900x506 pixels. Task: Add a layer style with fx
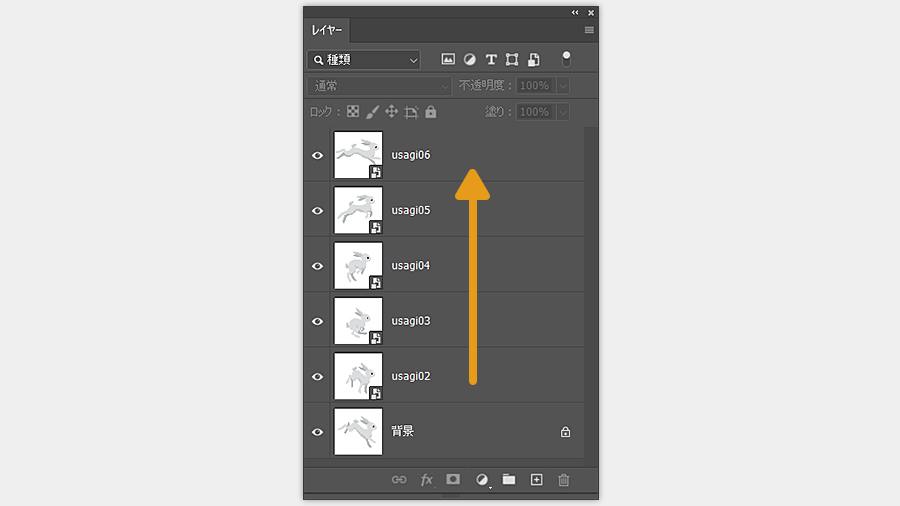point(426,480)
